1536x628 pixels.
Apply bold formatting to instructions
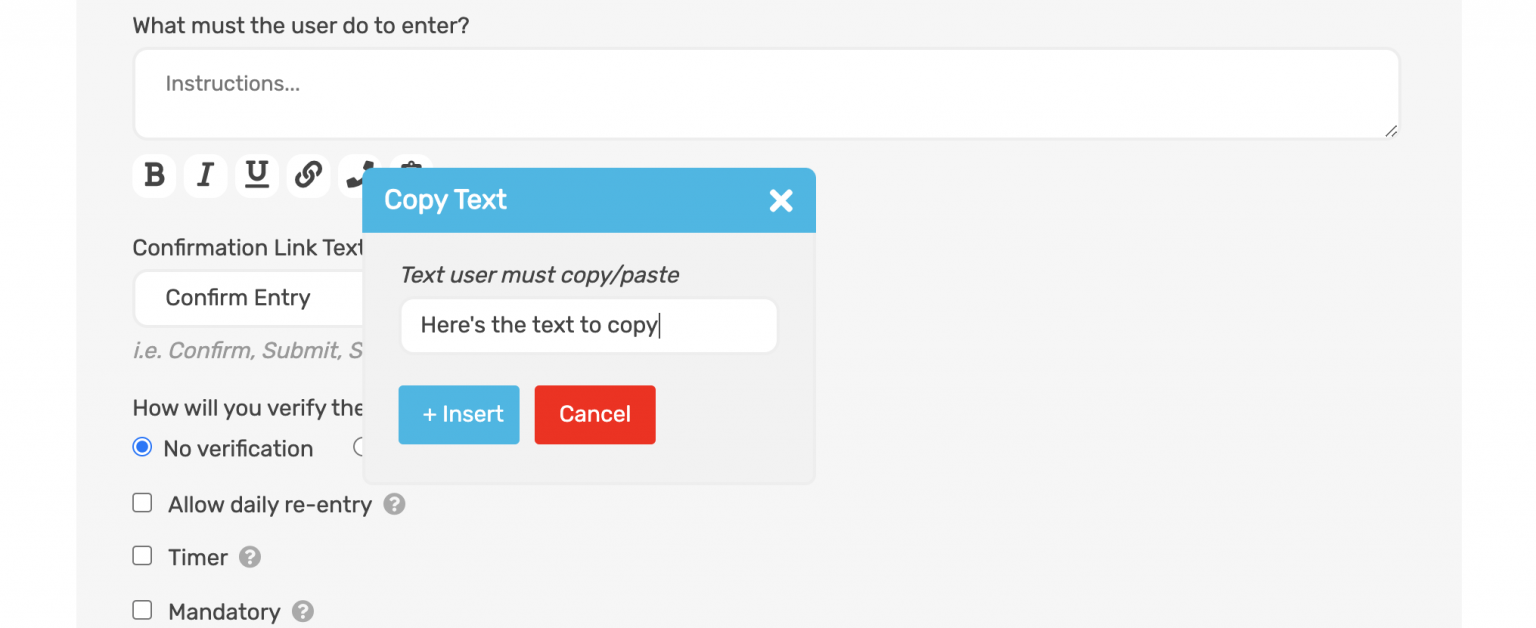click(153, 175)
